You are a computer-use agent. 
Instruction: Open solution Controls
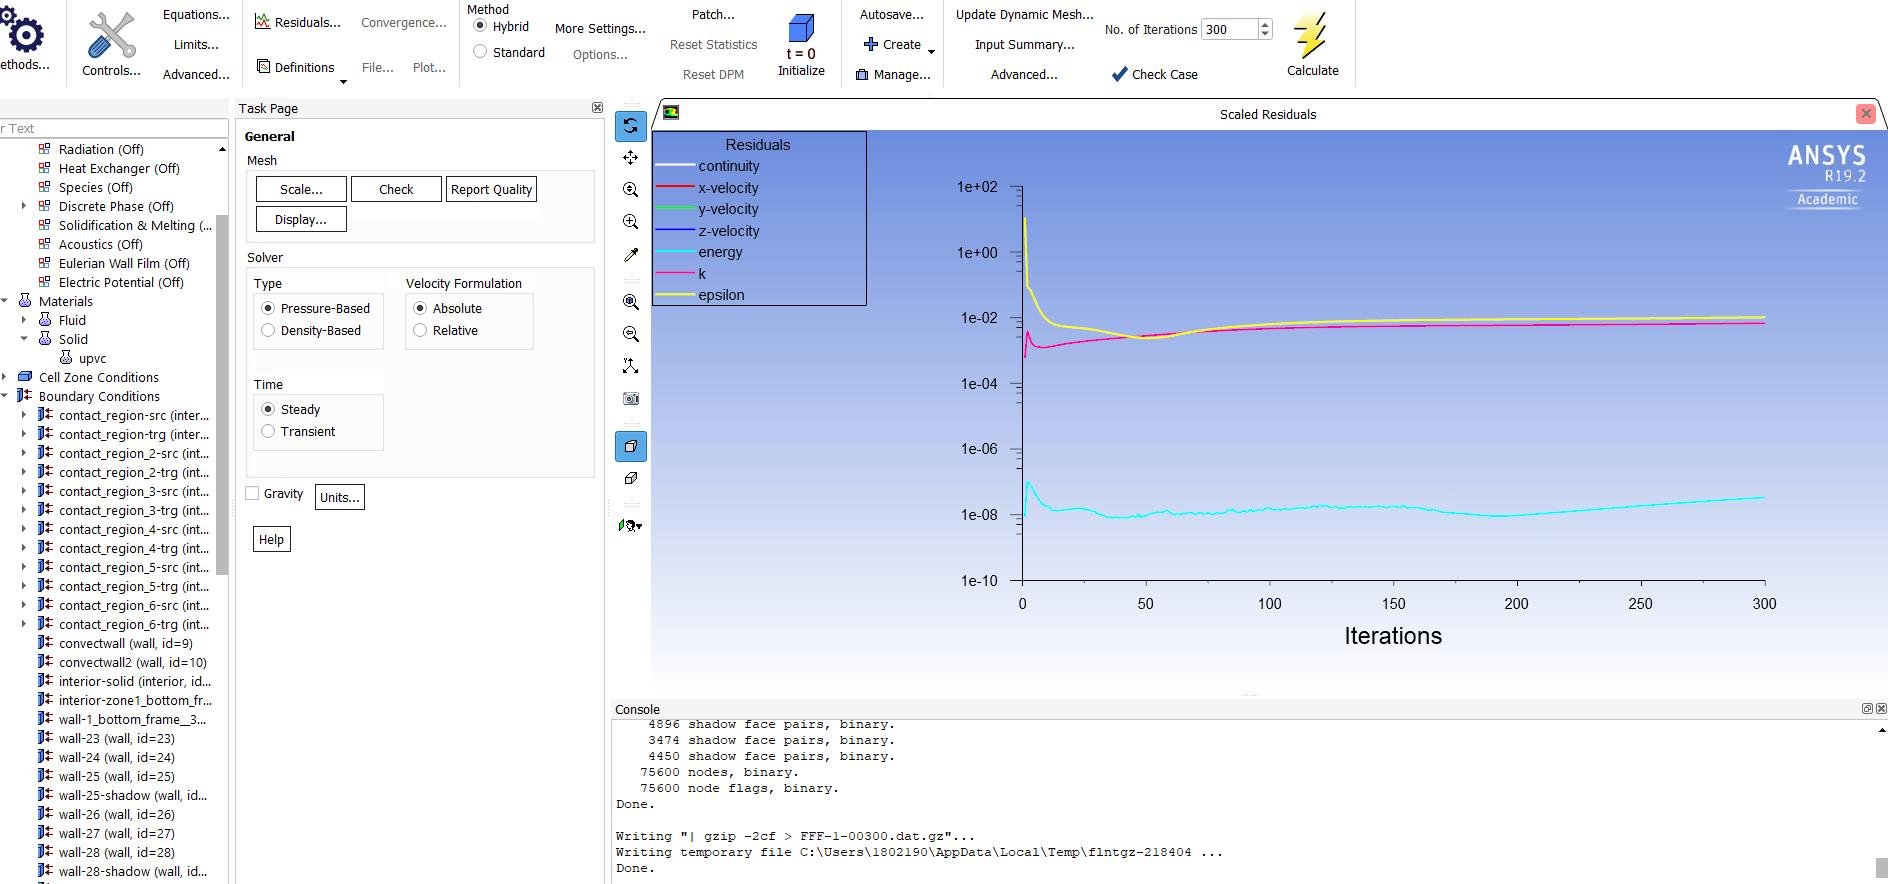pyautogui.click(x=111, y=44)
